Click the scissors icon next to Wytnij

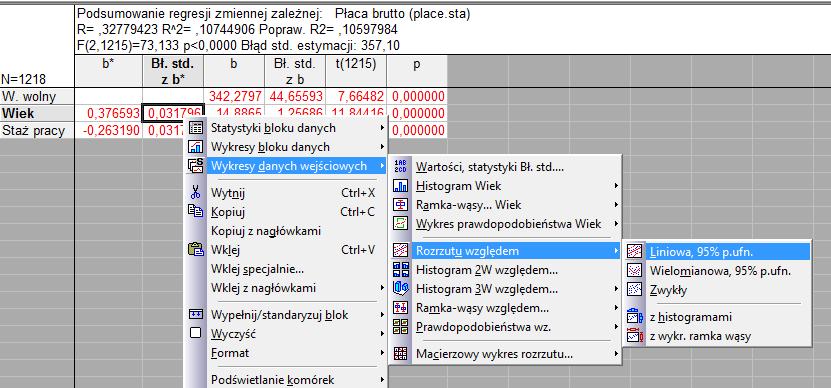click(196, 192)
